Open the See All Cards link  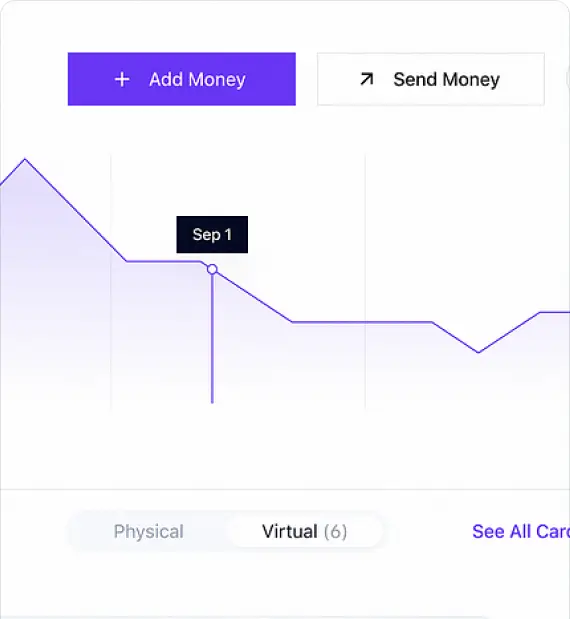[521, 531]
